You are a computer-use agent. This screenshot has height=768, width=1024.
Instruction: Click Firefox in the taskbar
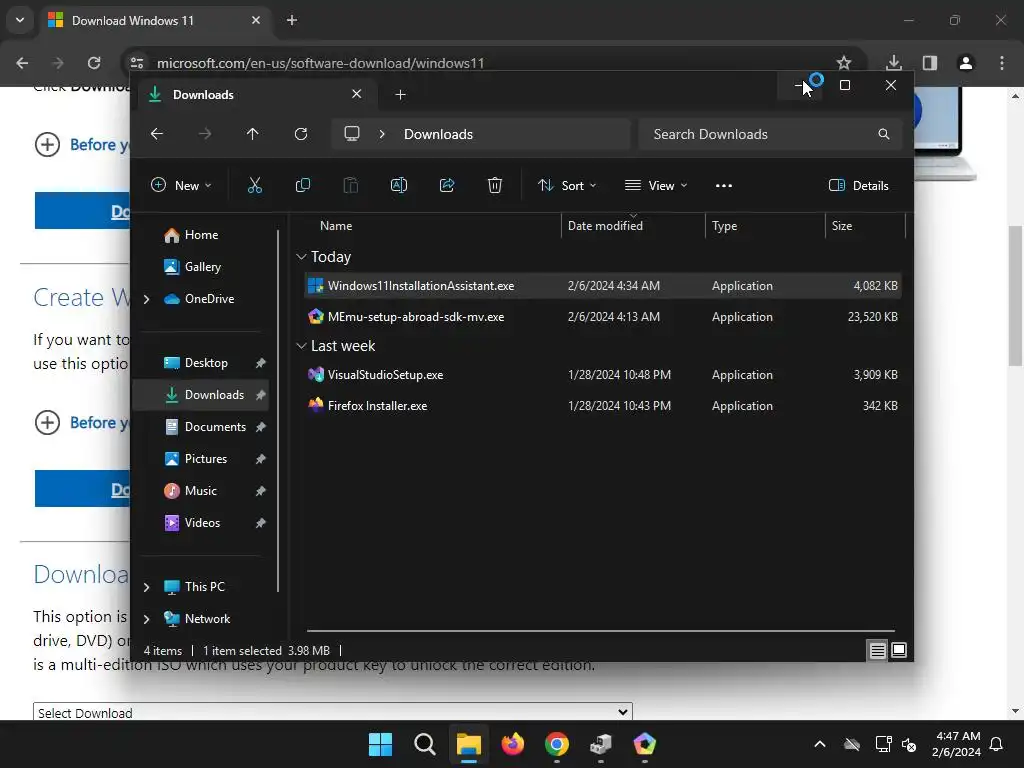pyautogui.click(x=513, y=744)
